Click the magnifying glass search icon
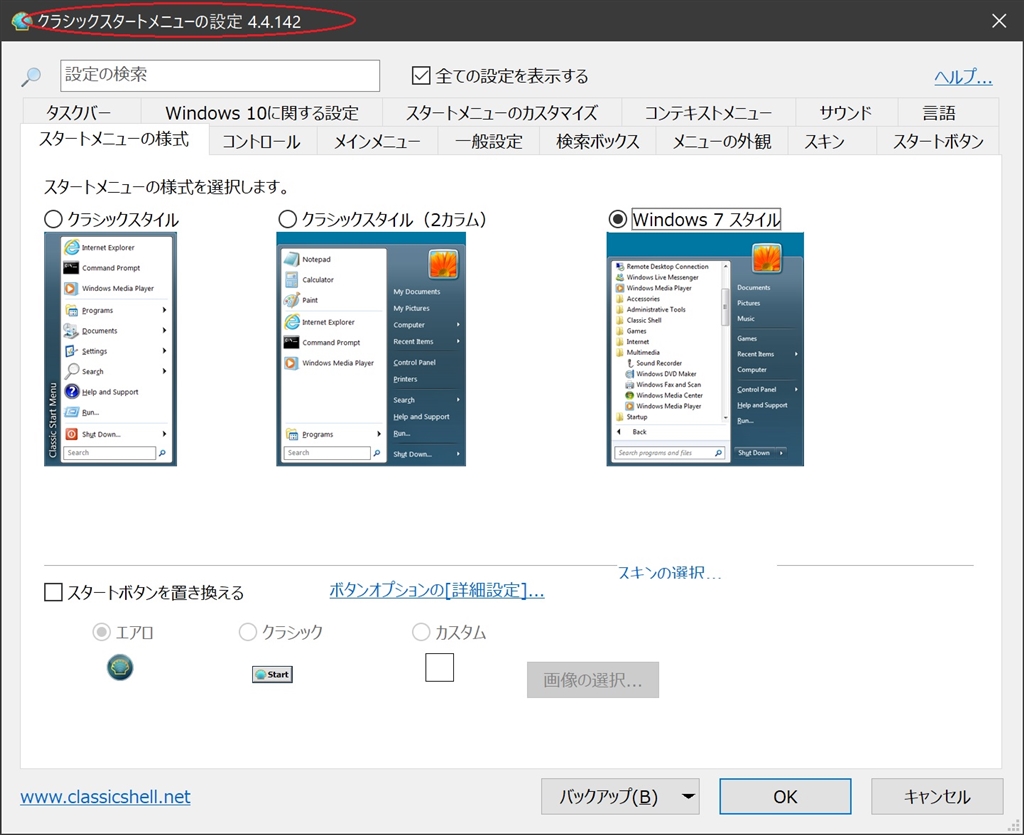This screenshot has height=835, width=1024. click(31, 76)
